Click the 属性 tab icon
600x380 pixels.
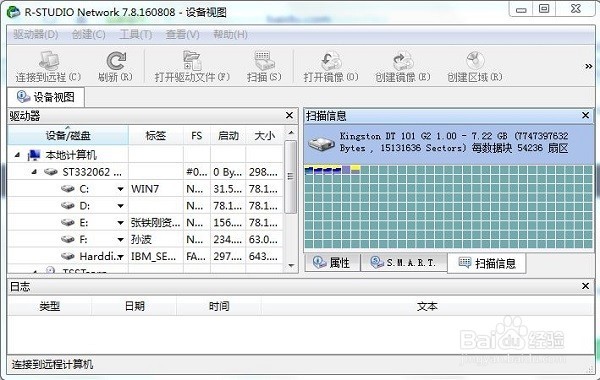[319, 263]
